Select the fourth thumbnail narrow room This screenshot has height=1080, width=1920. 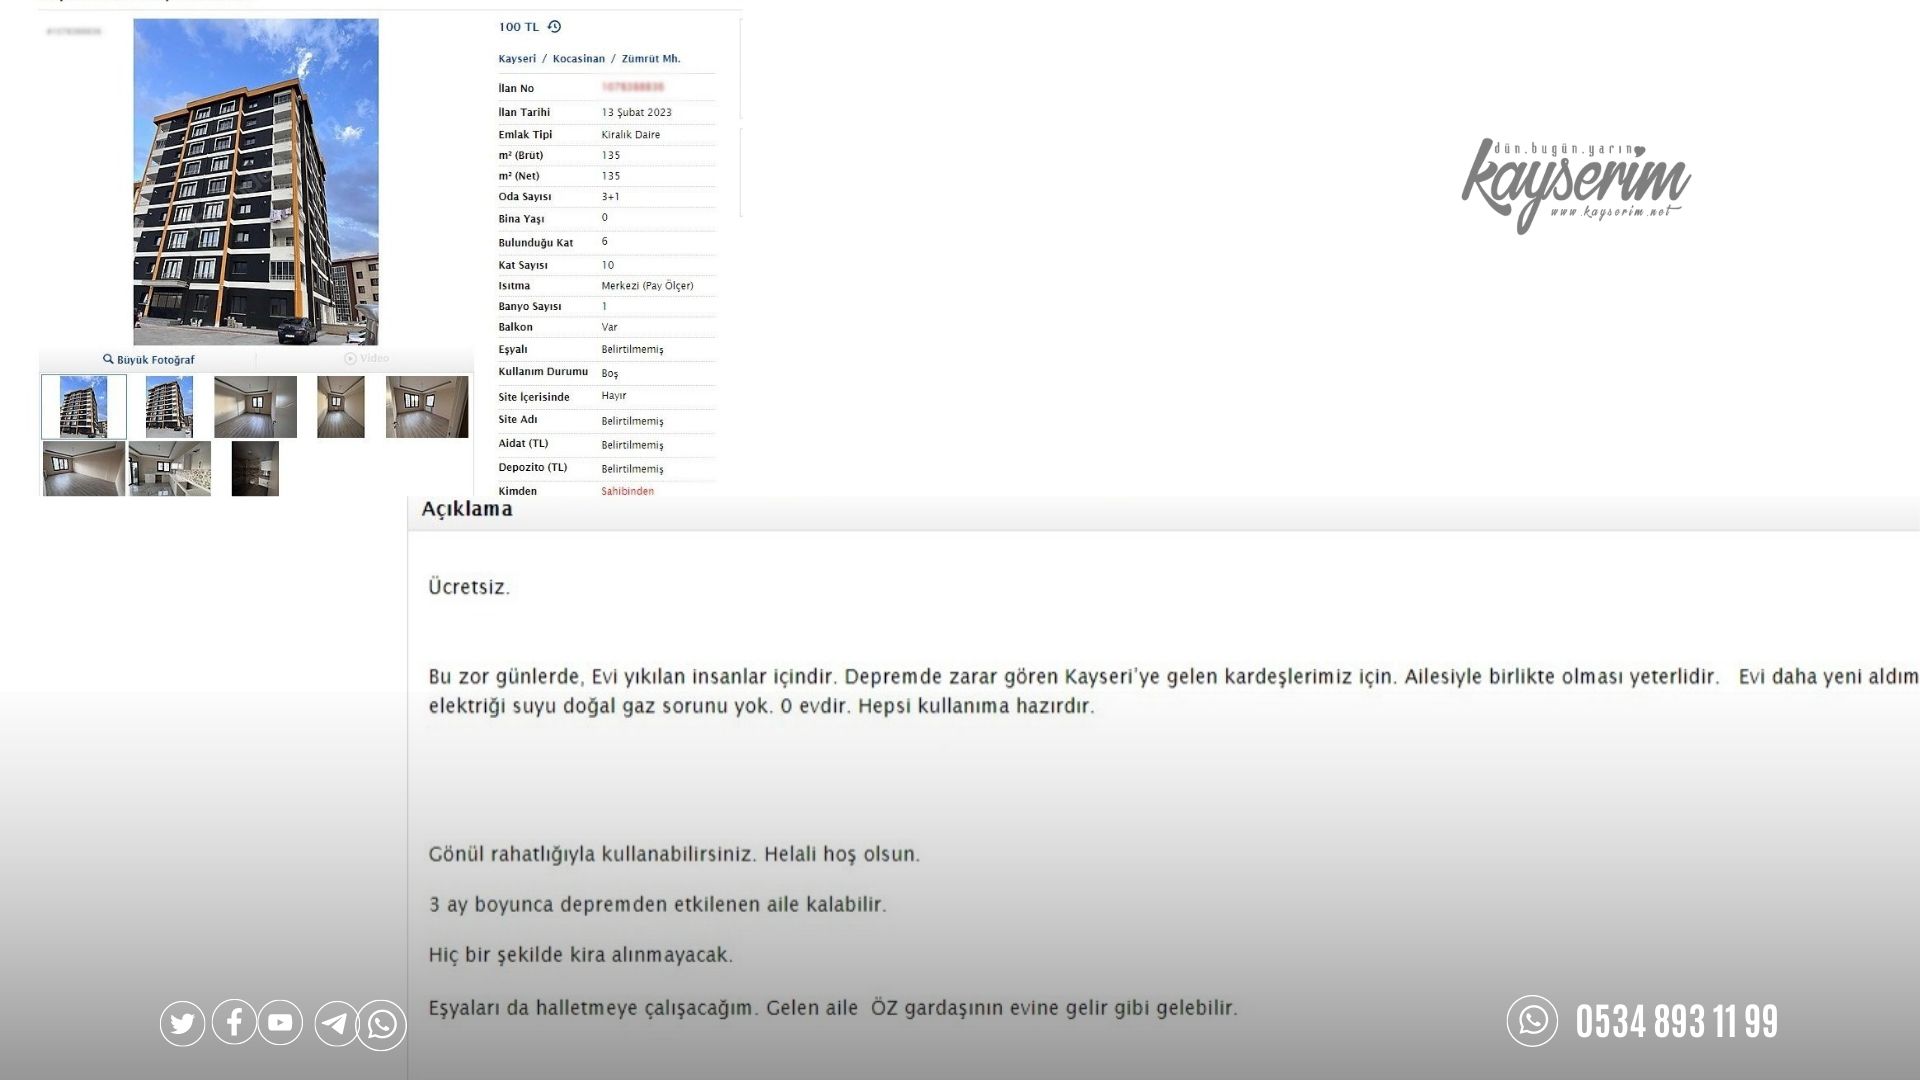tap(341, 407)
